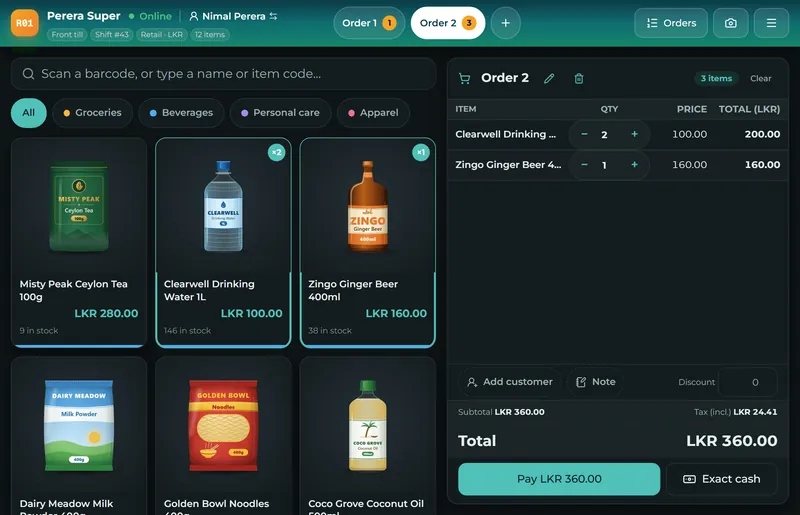800x515 pixels.
Task: Add Clearwell Drinking Water 1L card
Action: tap(223, 242)
